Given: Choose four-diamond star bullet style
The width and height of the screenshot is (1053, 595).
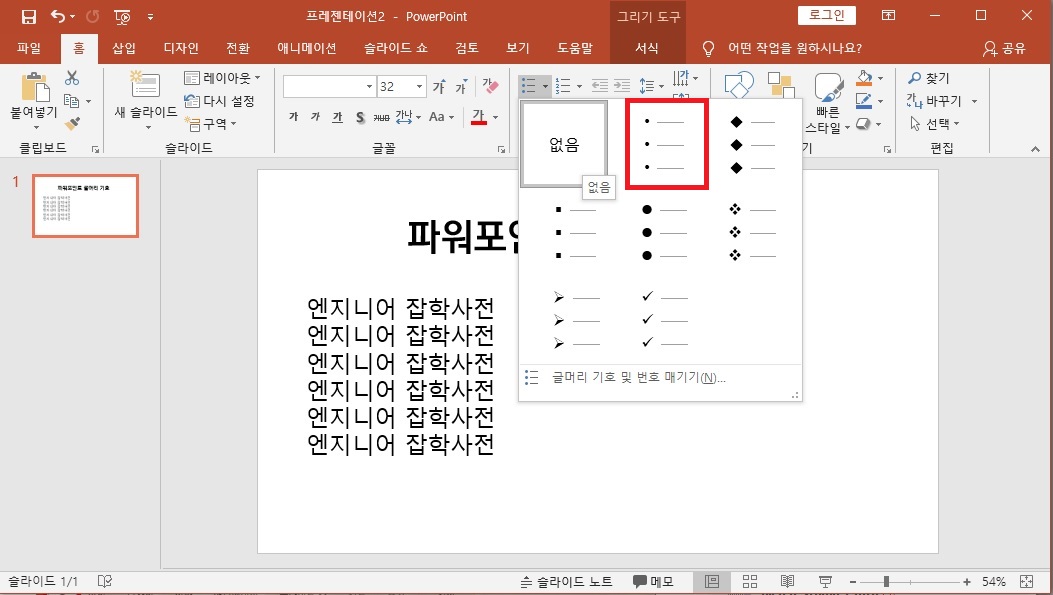Looking at the screenshot, I should pos(755,232).
